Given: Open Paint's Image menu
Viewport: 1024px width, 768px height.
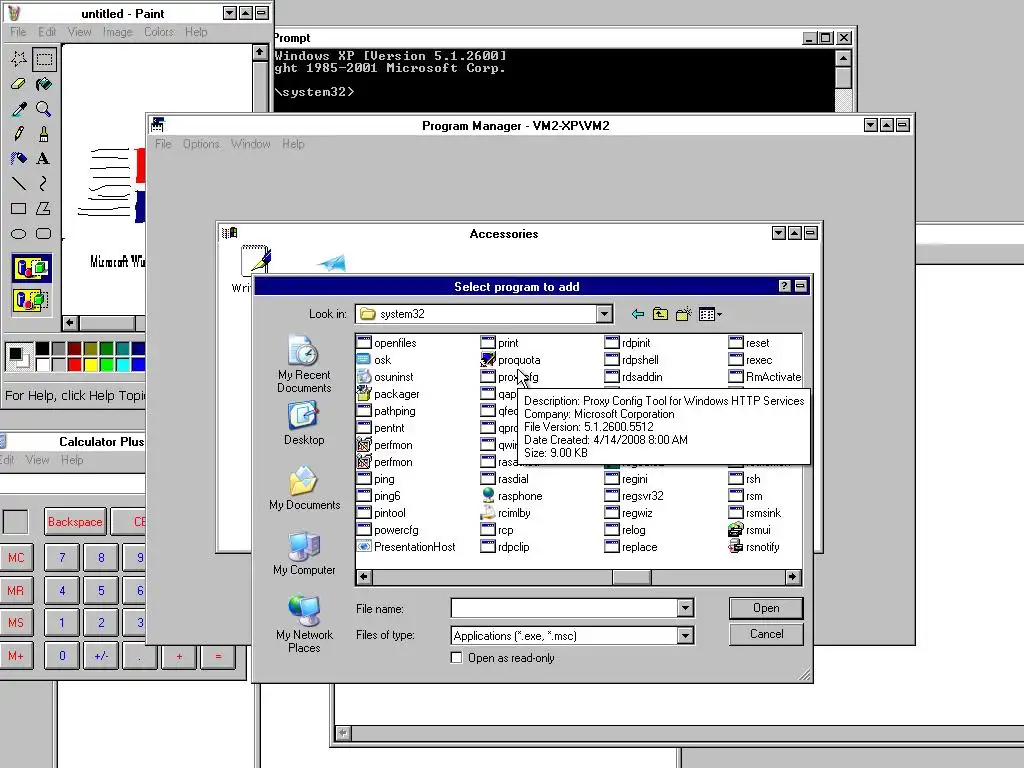Looking at the screenshot, I should click(118, 32).
